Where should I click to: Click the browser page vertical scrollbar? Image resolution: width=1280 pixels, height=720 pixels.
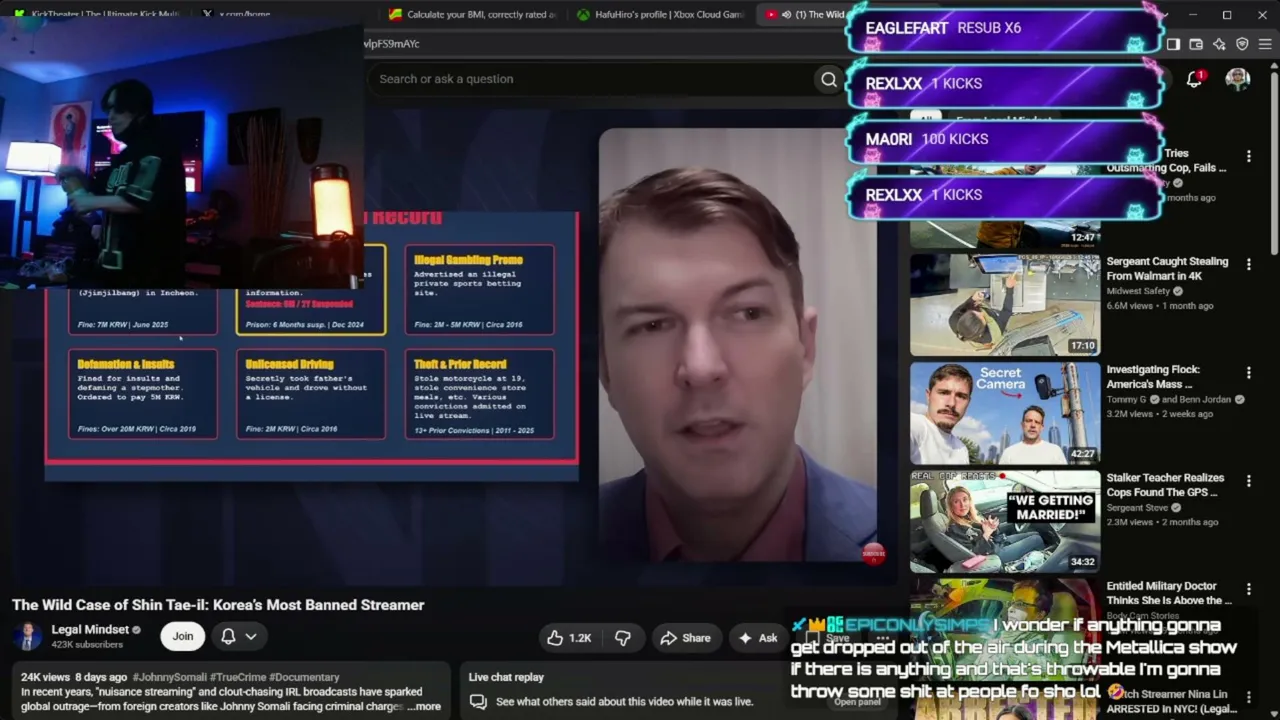pyautogui.click(x=1274, y=160)
